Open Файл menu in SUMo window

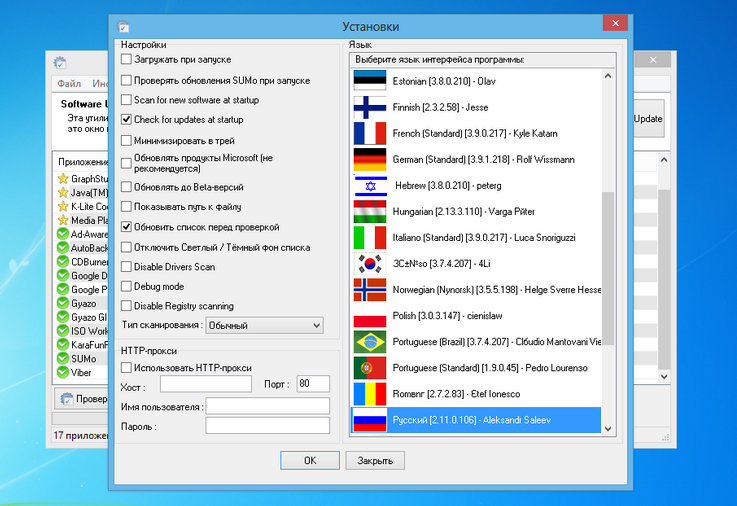(x=69, y=84)
